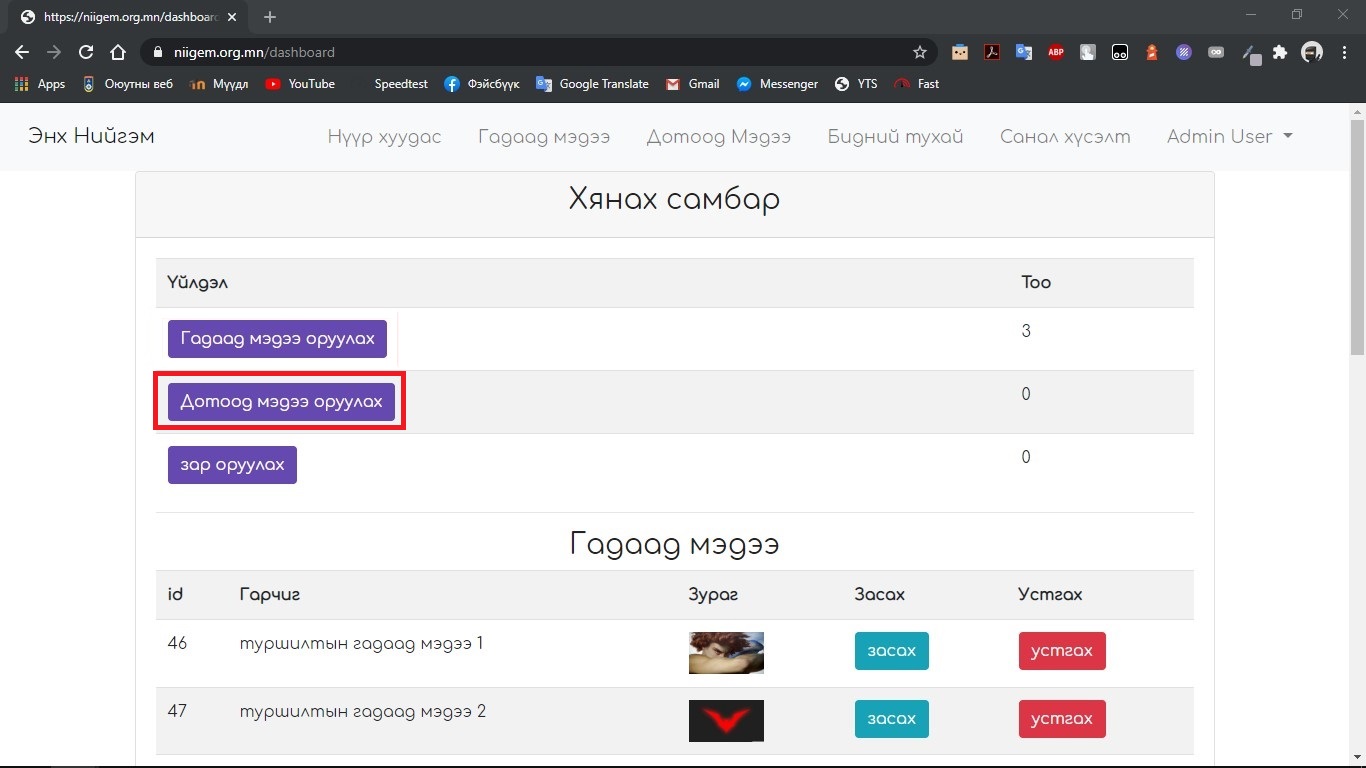1366x768 pixels.
Task: Go to the browser home page icon
Action: tap(118, 52)
